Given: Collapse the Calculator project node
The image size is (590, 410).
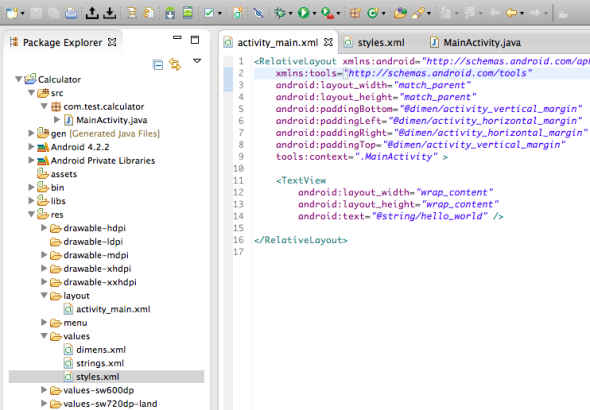Looking at the screenshot, I should tap(18, 79).
